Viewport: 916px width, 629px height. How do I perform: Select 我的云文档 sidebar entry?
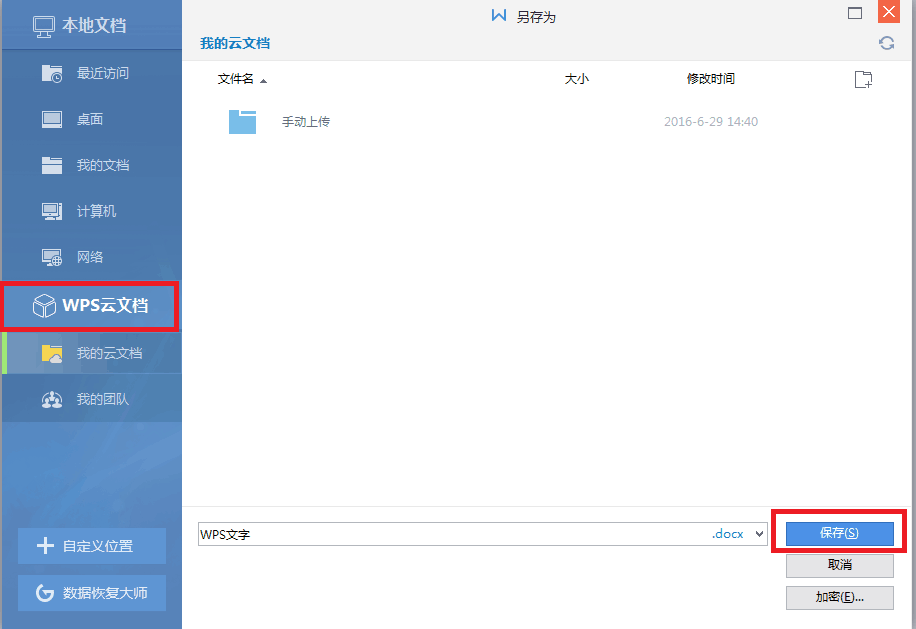(92, 353)
